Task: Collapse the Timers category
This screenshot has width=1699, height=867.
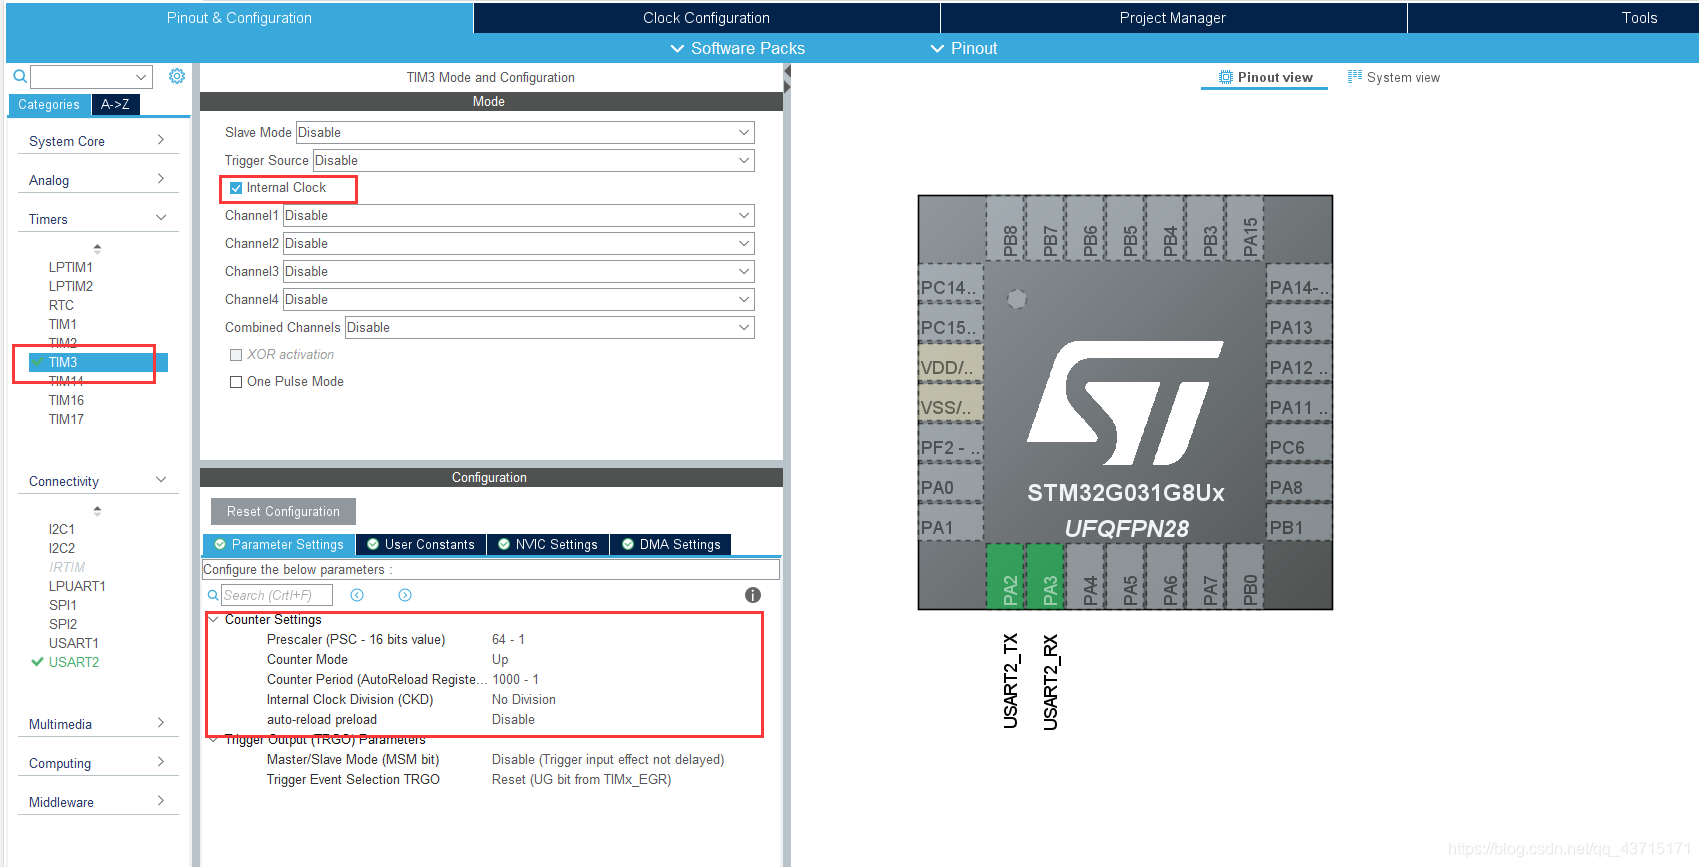Action: [x=98, y=219]
